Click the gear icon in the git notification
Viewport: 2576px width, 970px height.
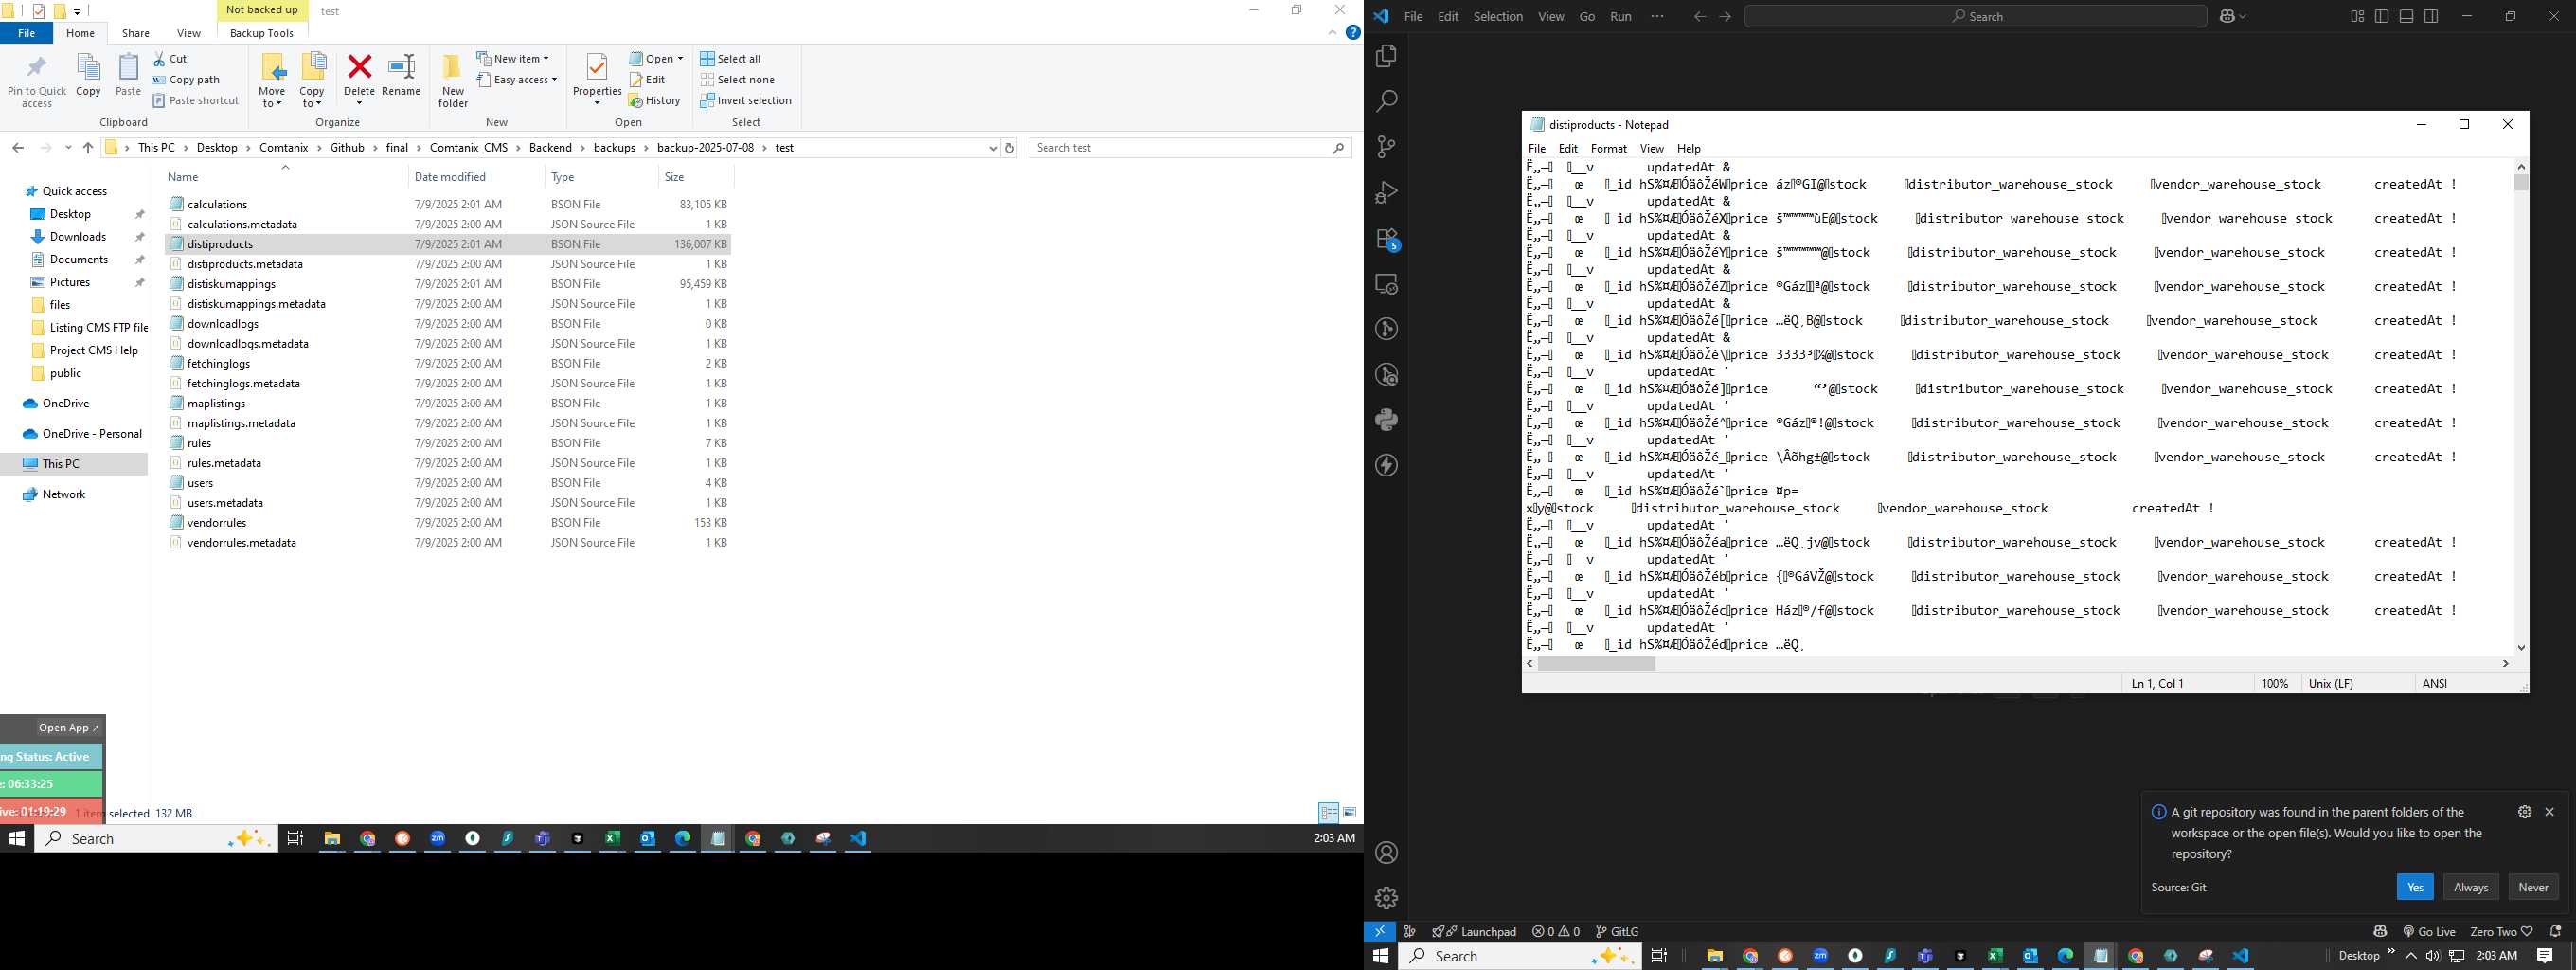click(2524, 812)
